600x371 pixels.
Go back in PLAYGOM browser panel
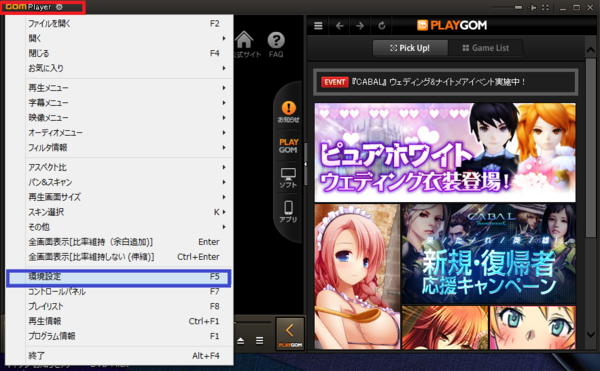click(x=339, y=26)
